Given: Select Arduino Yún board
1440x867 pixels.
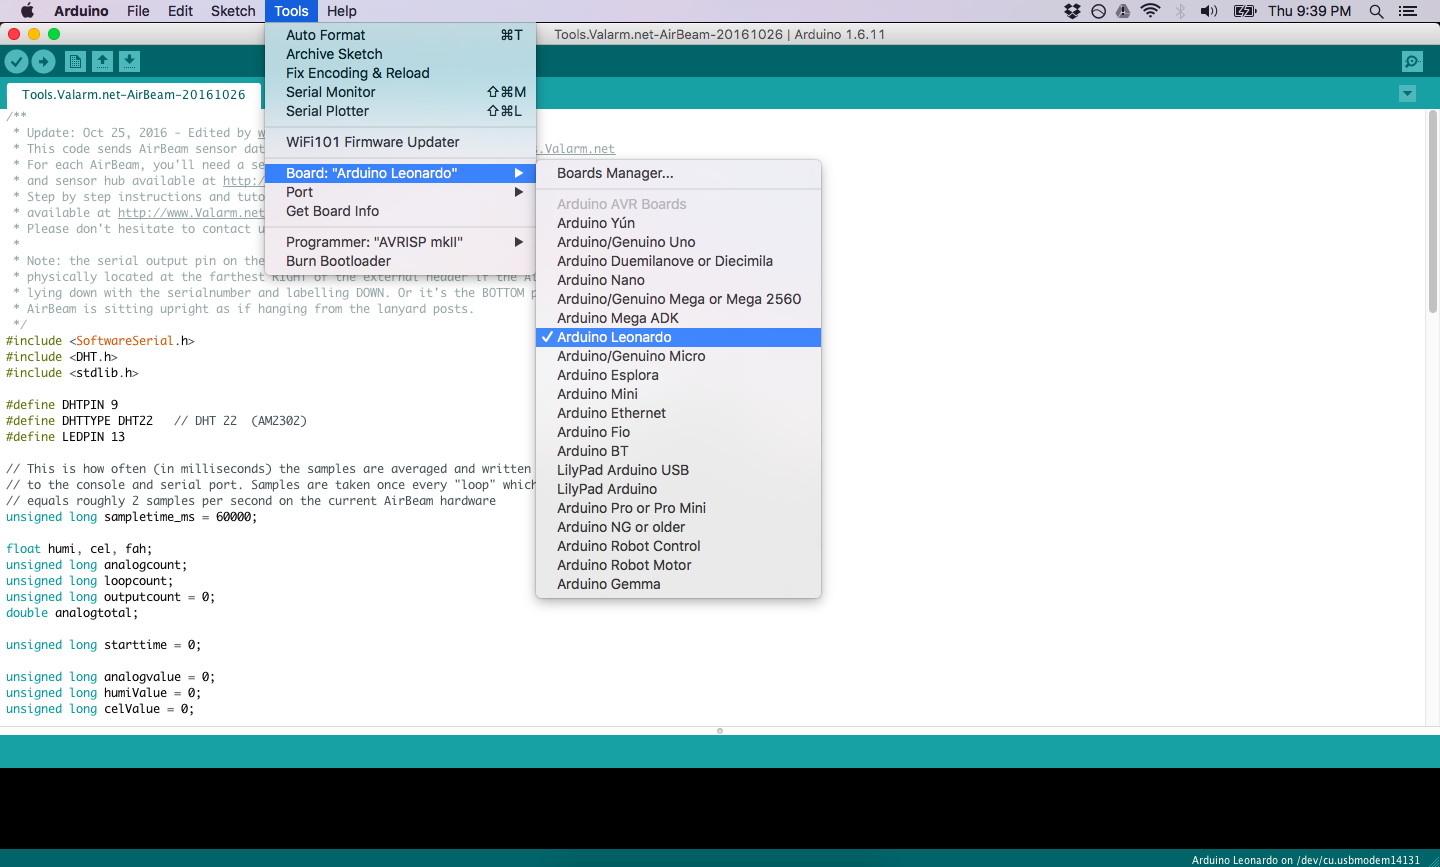Looking at the screenshot, I should [x=678, y=223].
